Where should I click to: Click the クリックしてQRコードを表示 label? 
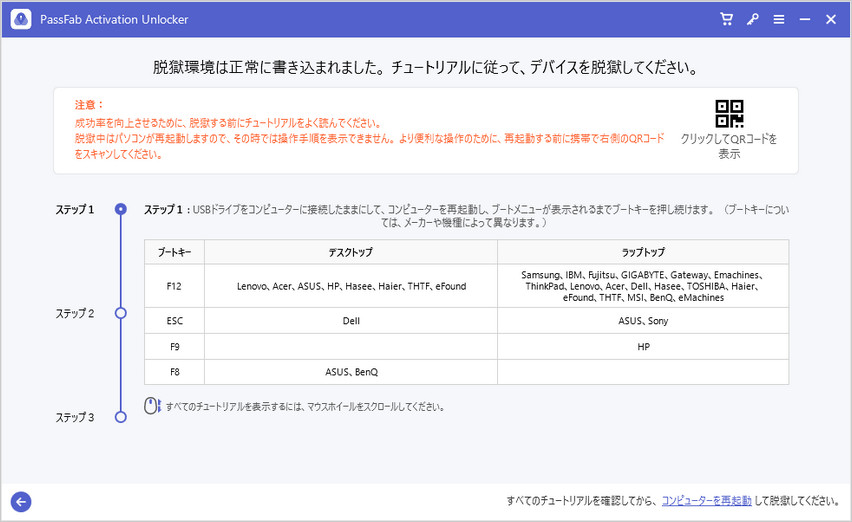[x=729, y=146]
